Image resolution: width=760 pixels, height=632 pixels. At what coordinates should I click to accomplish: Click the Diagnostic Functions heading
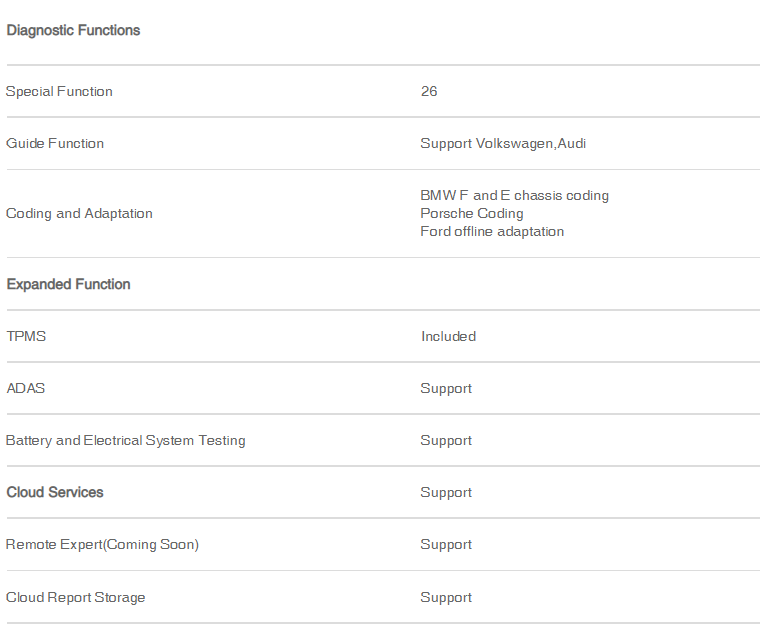(73, 31)
